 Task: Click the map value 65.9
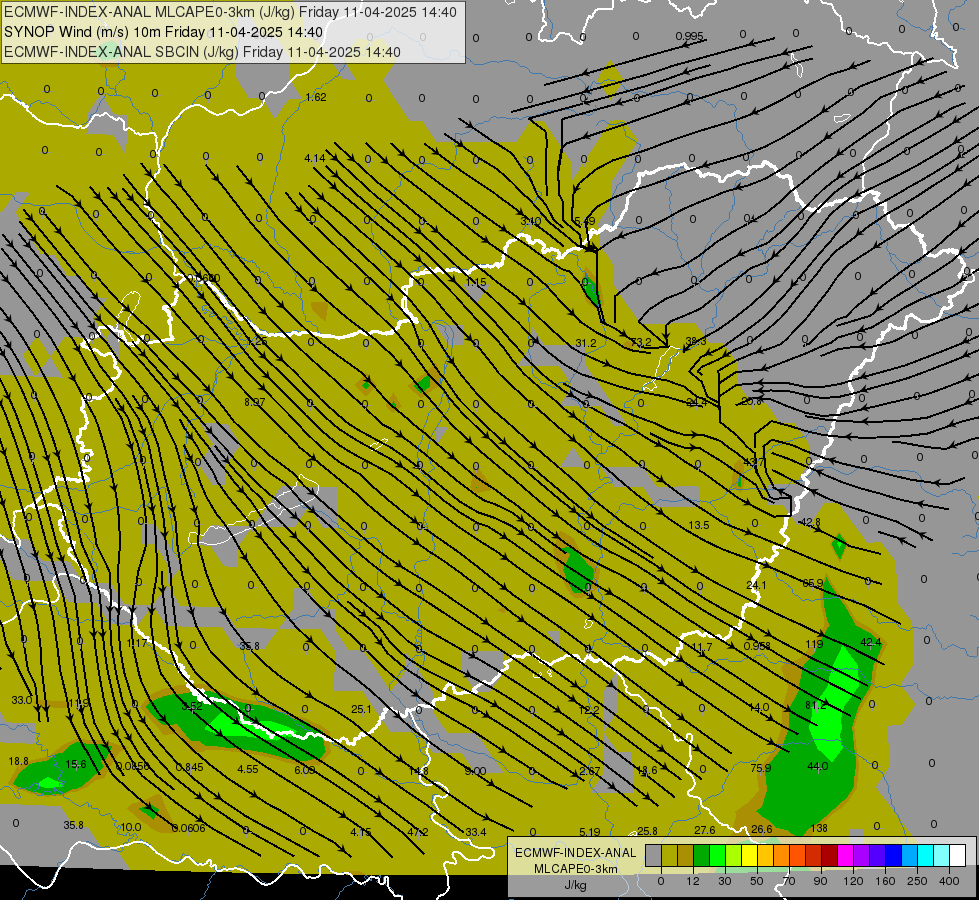pos(812,583)
